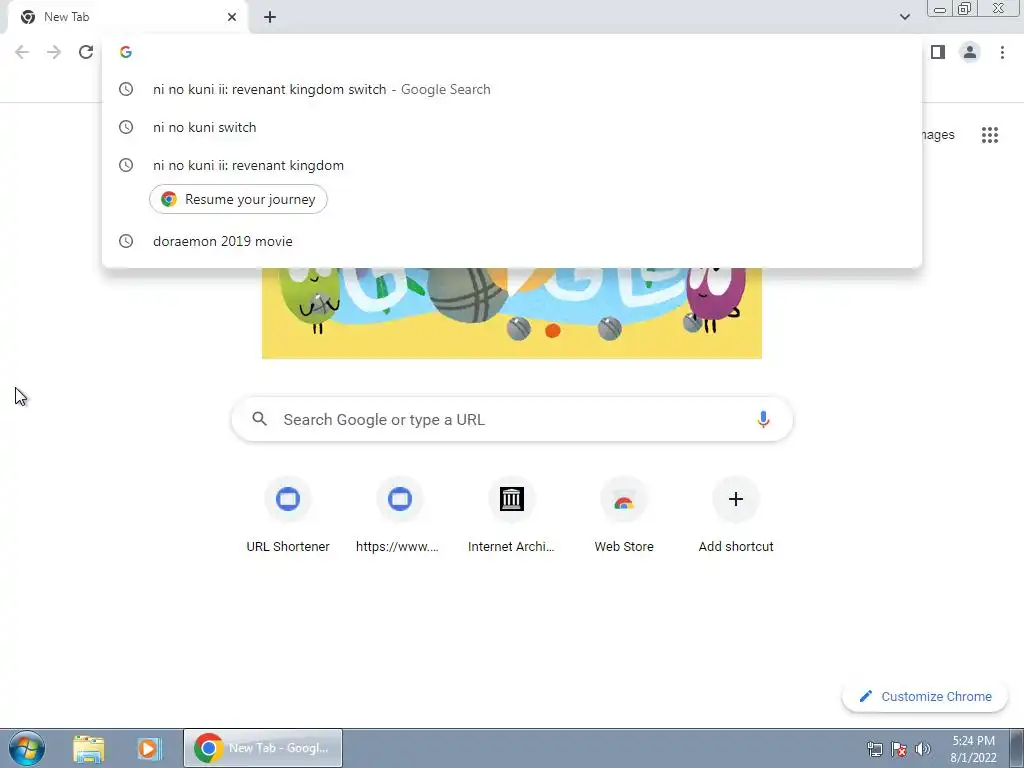
Task: Open the Web Store shortcut
Action: click(624, 515)
